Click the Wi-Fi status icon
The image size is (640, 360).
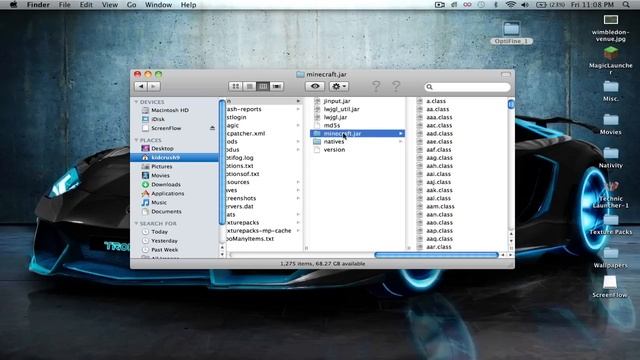point(510,4)
